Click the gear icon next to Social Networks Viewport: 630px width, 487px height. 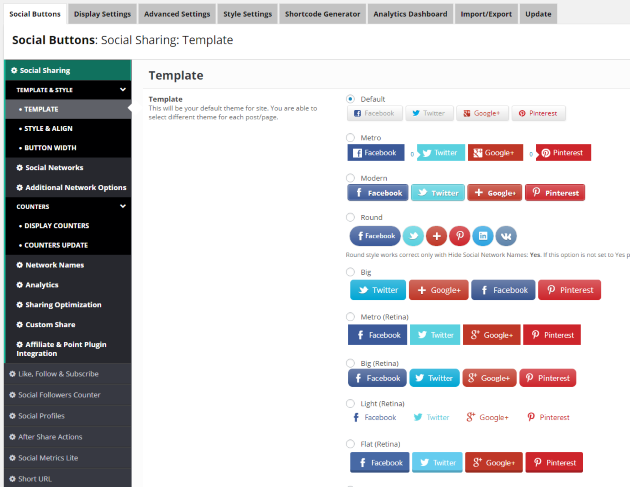(19, 168)
